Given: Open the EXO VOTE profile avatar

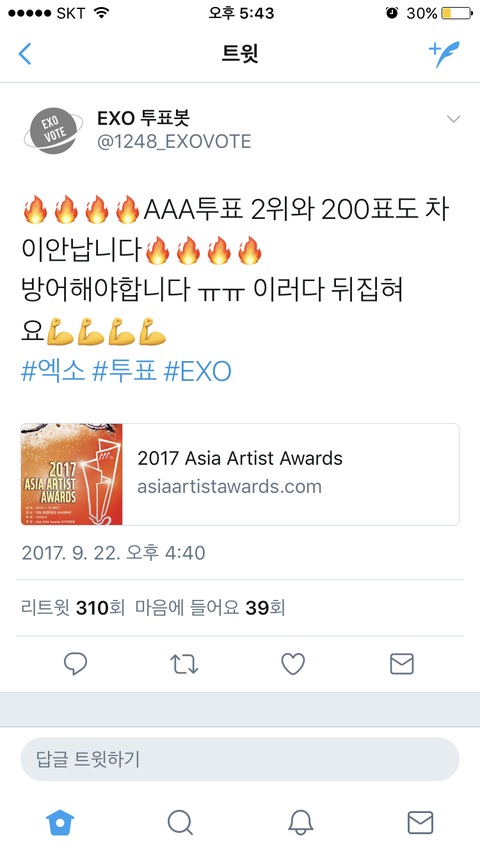Looking at the screenshot, I should (53, 131).
